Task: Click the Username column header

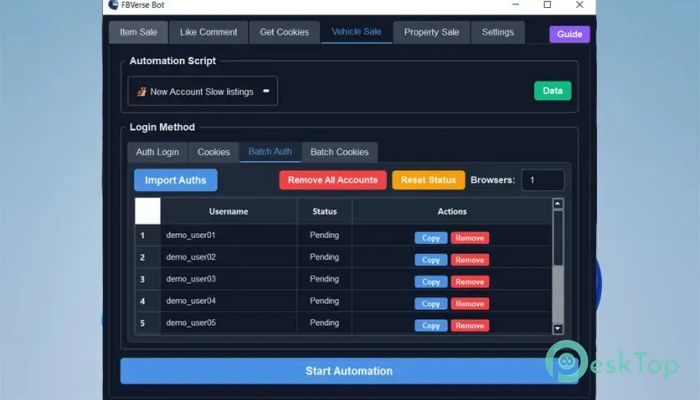Action: pos(229,211)
